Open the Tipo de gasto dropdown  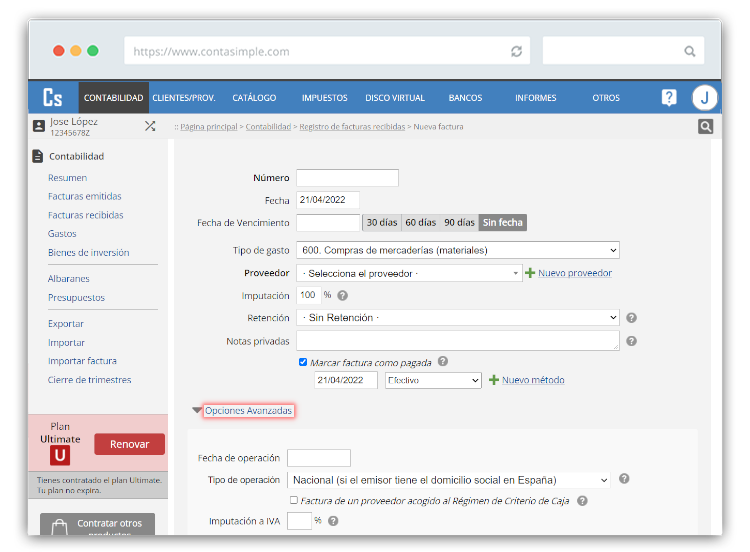coord(458,250)
